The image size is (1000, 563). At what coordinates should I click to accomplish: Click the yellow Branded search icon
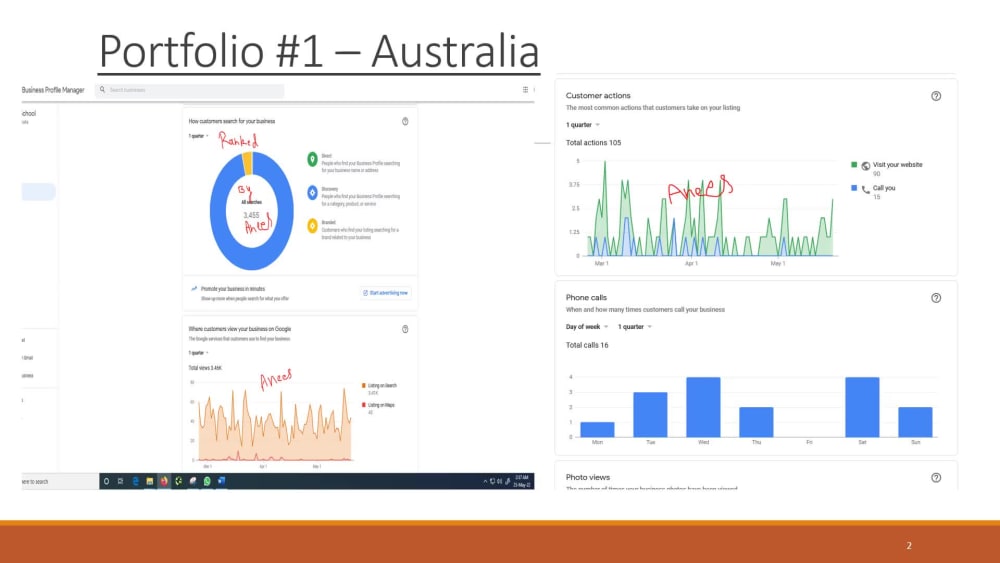point(312,226)
